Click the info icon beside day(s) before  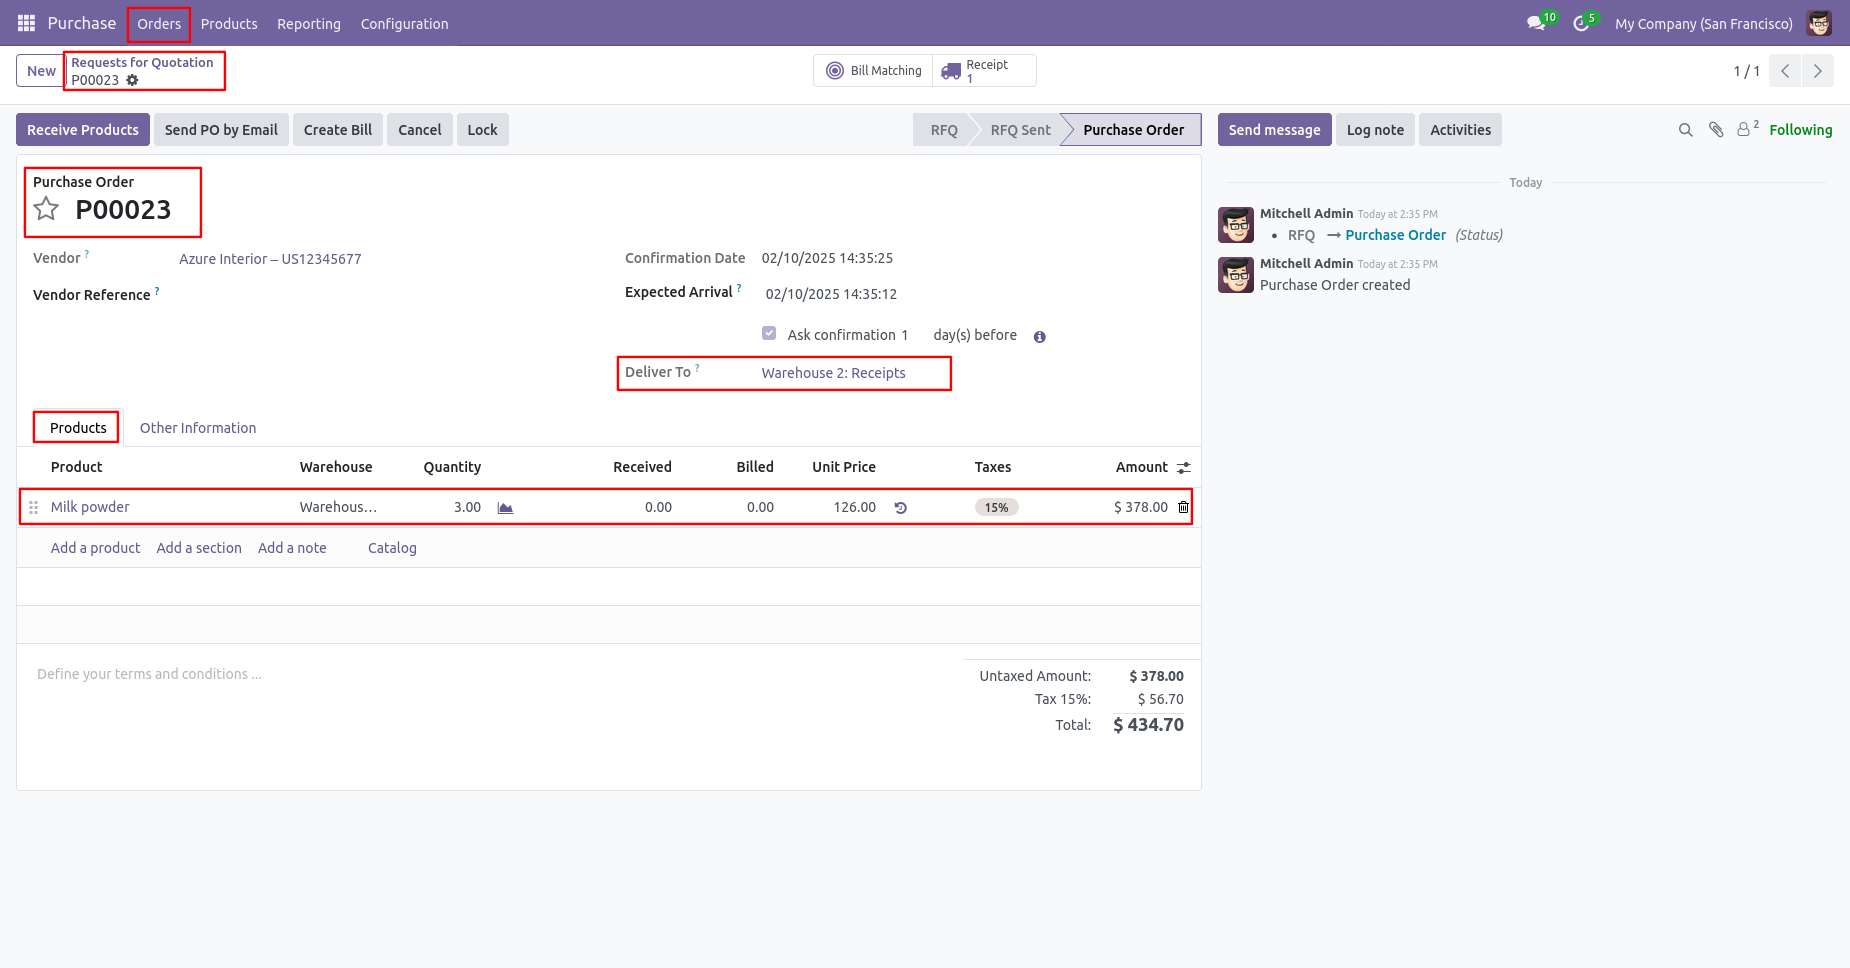tap(1039, 337)
